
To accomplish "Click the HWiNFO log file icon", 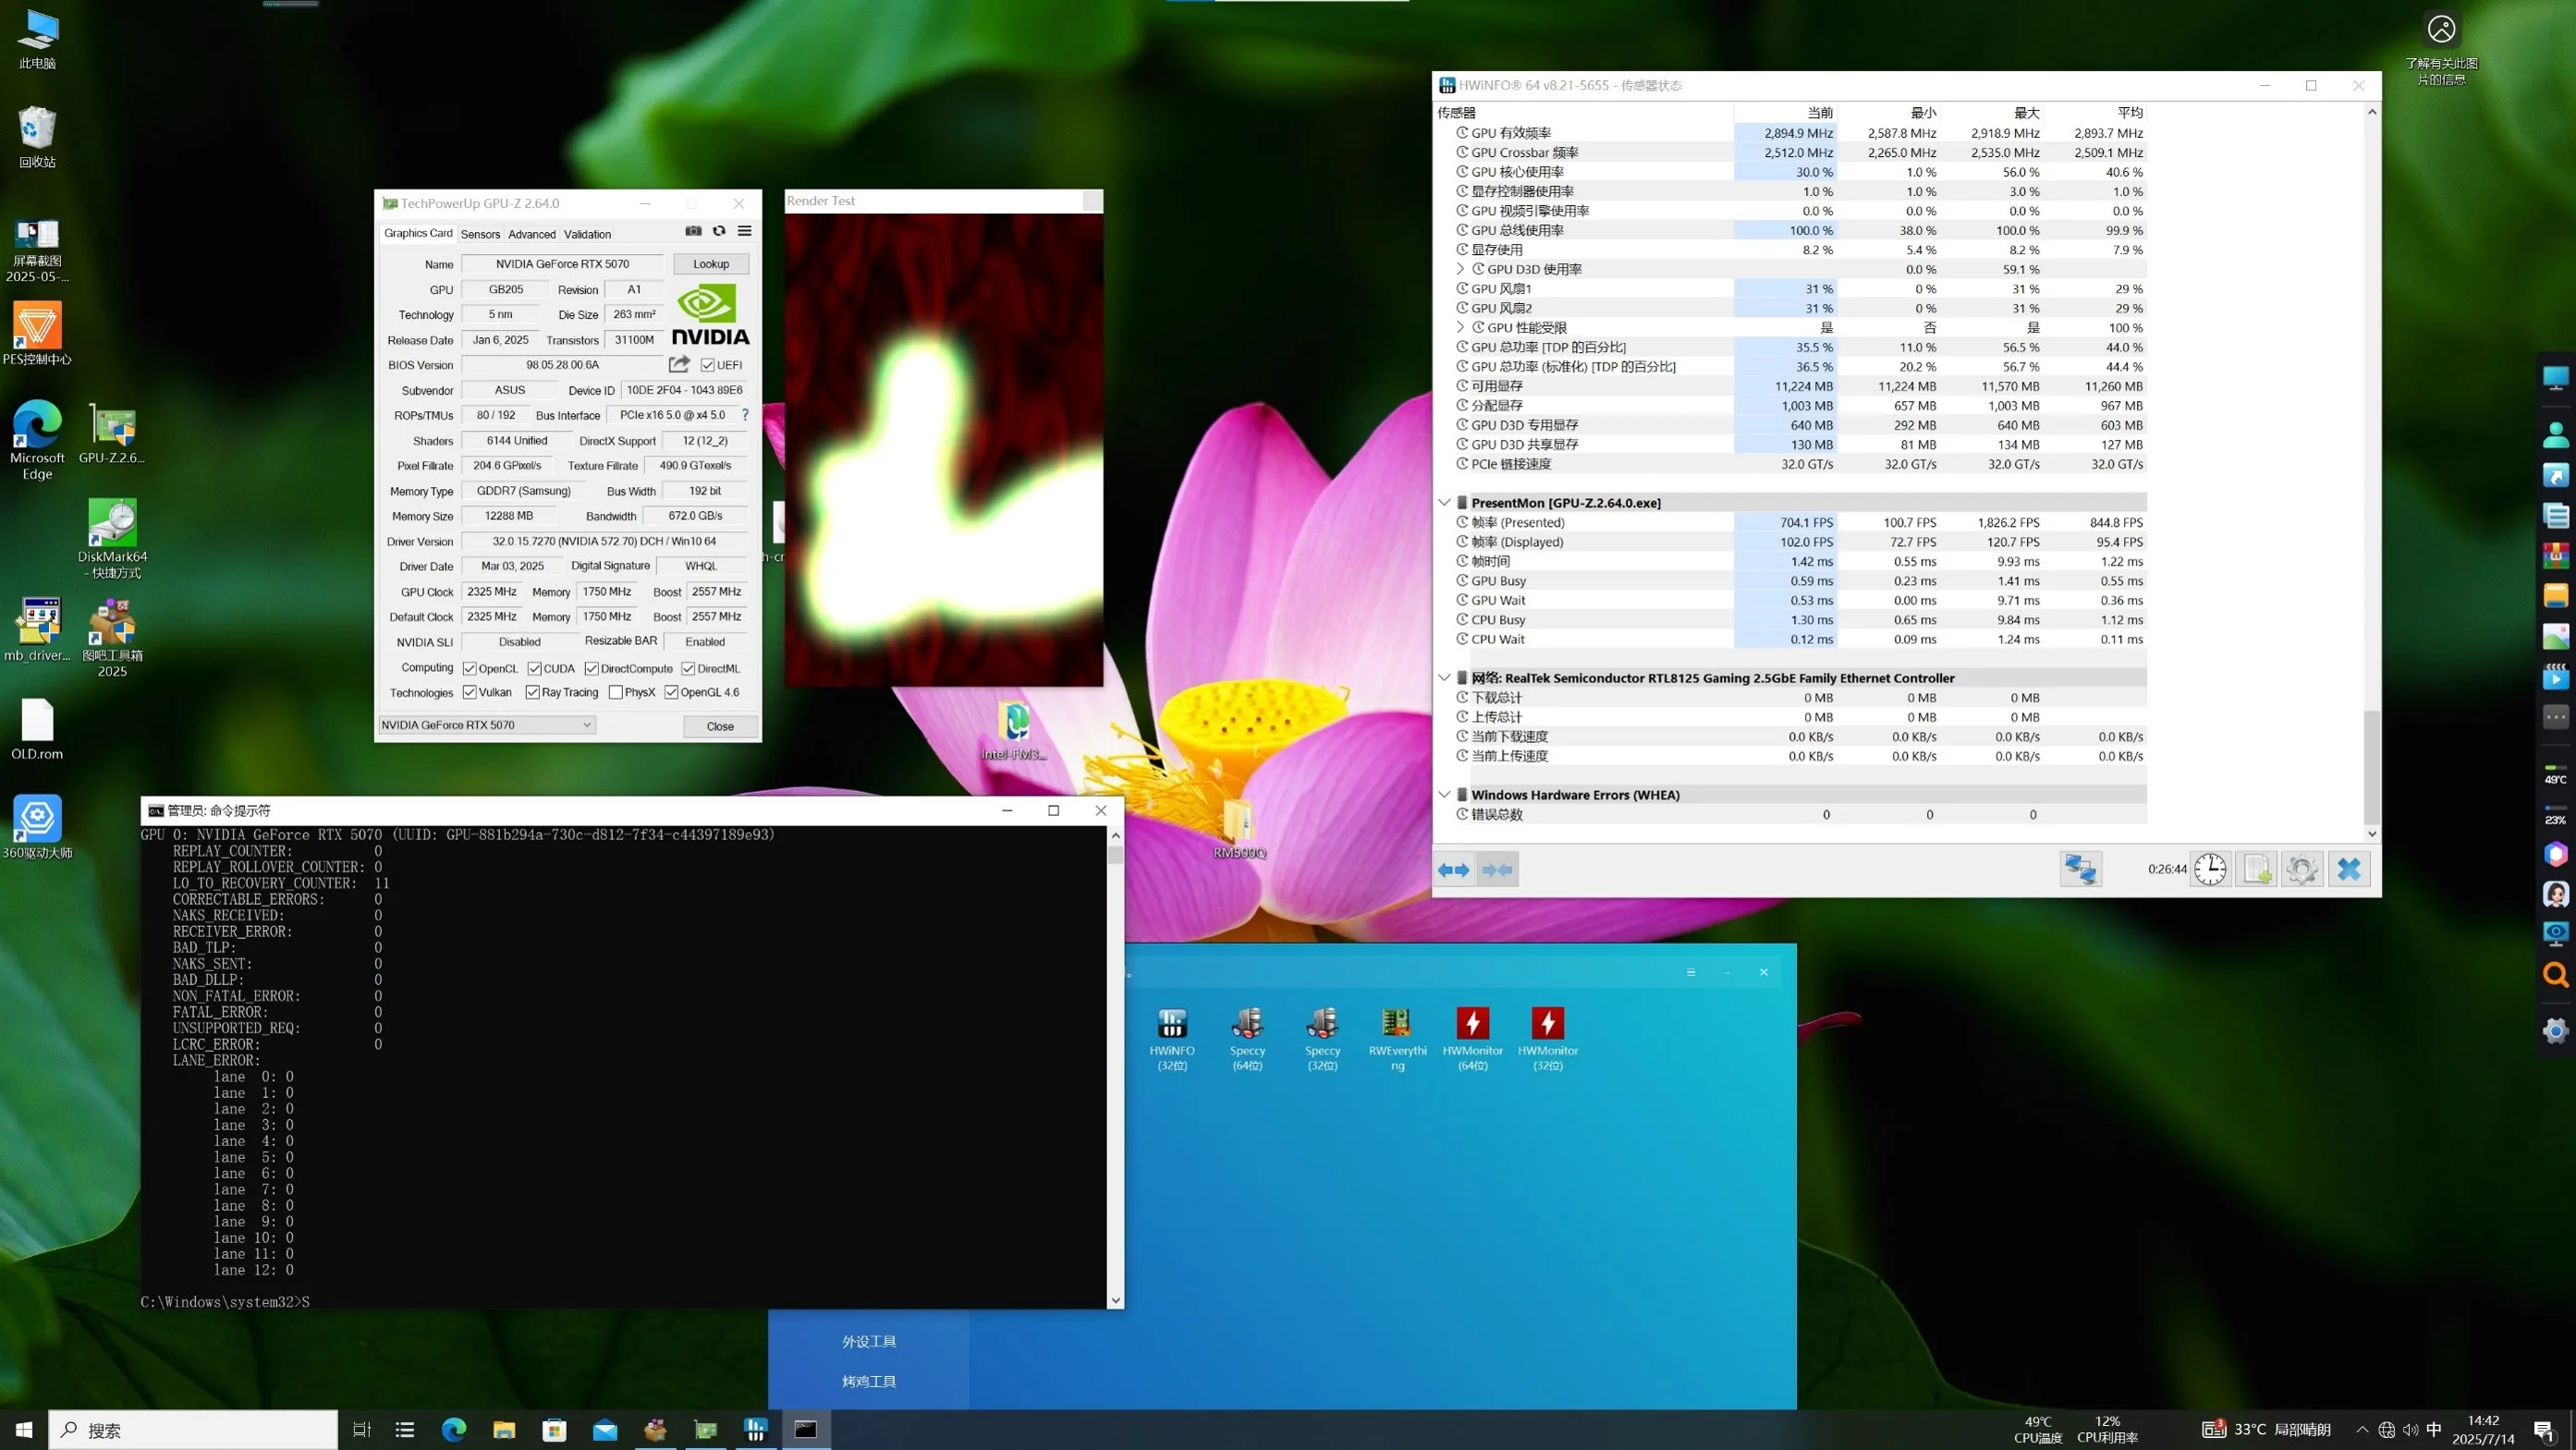I will coord(2257,869).
